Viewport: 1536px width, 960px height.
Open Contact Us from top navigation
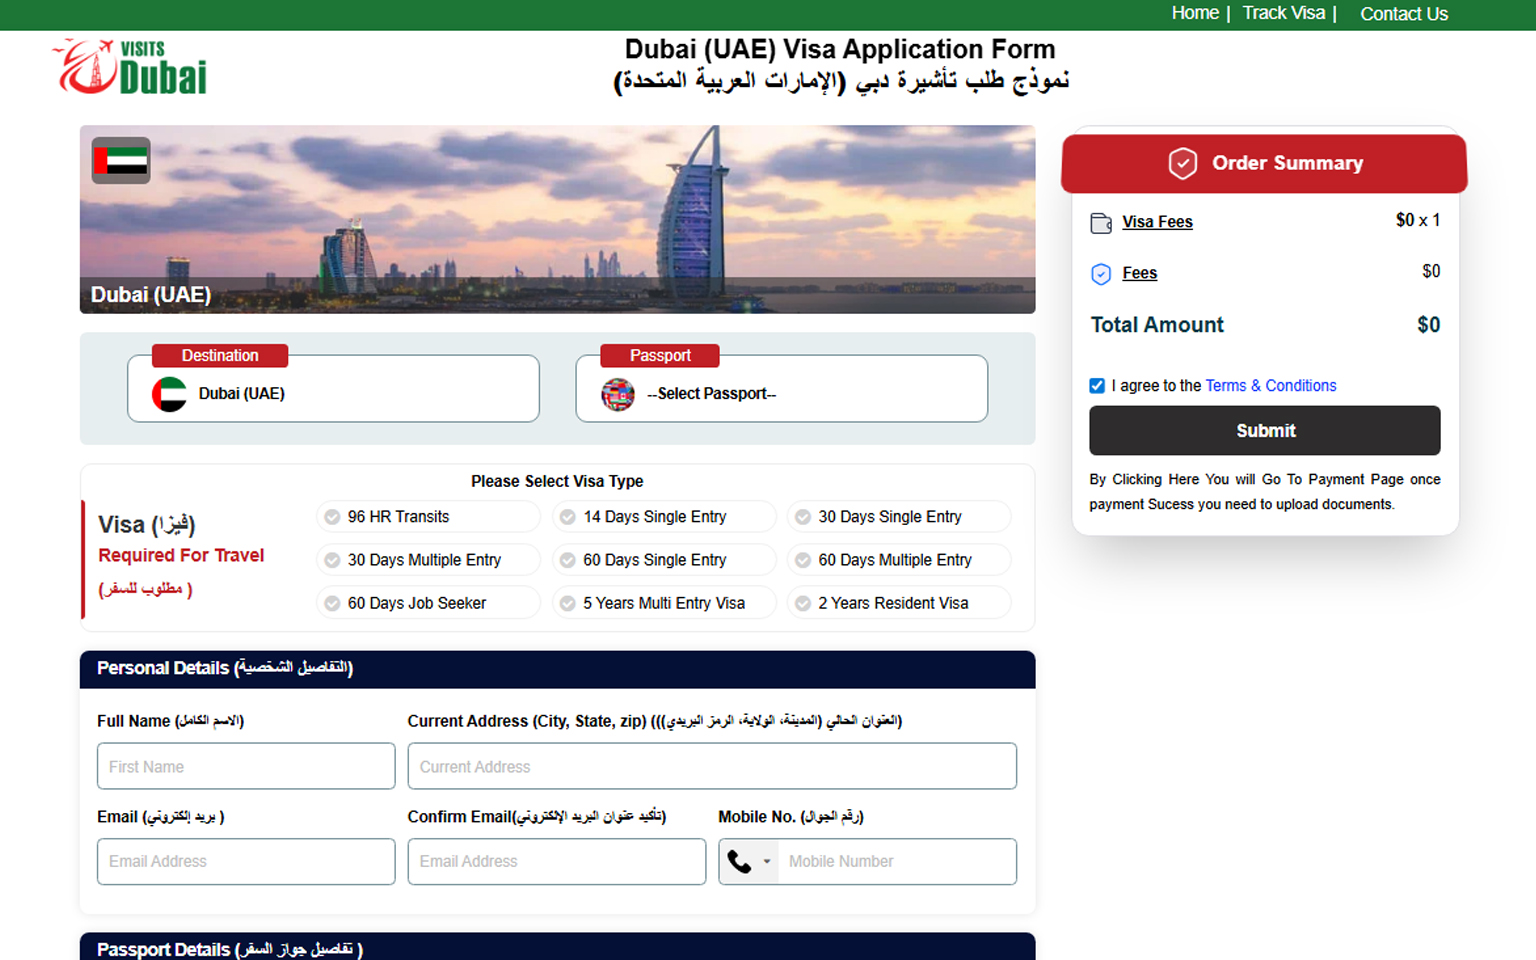[1403, 14]
